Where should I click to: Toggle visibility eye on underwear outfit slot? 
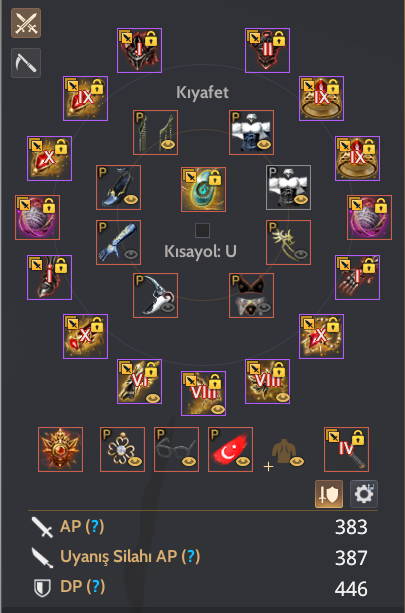264,308
